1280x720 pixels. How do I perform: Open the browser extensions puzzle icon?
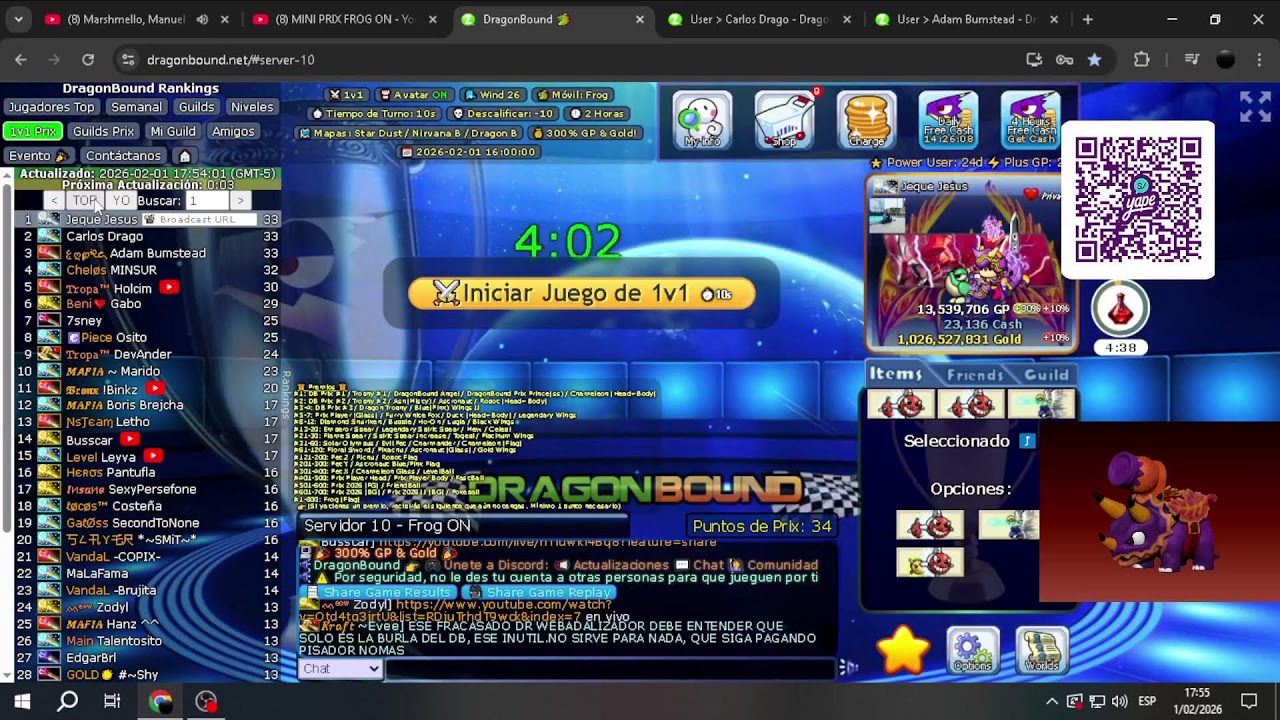tap(1142, 60)
